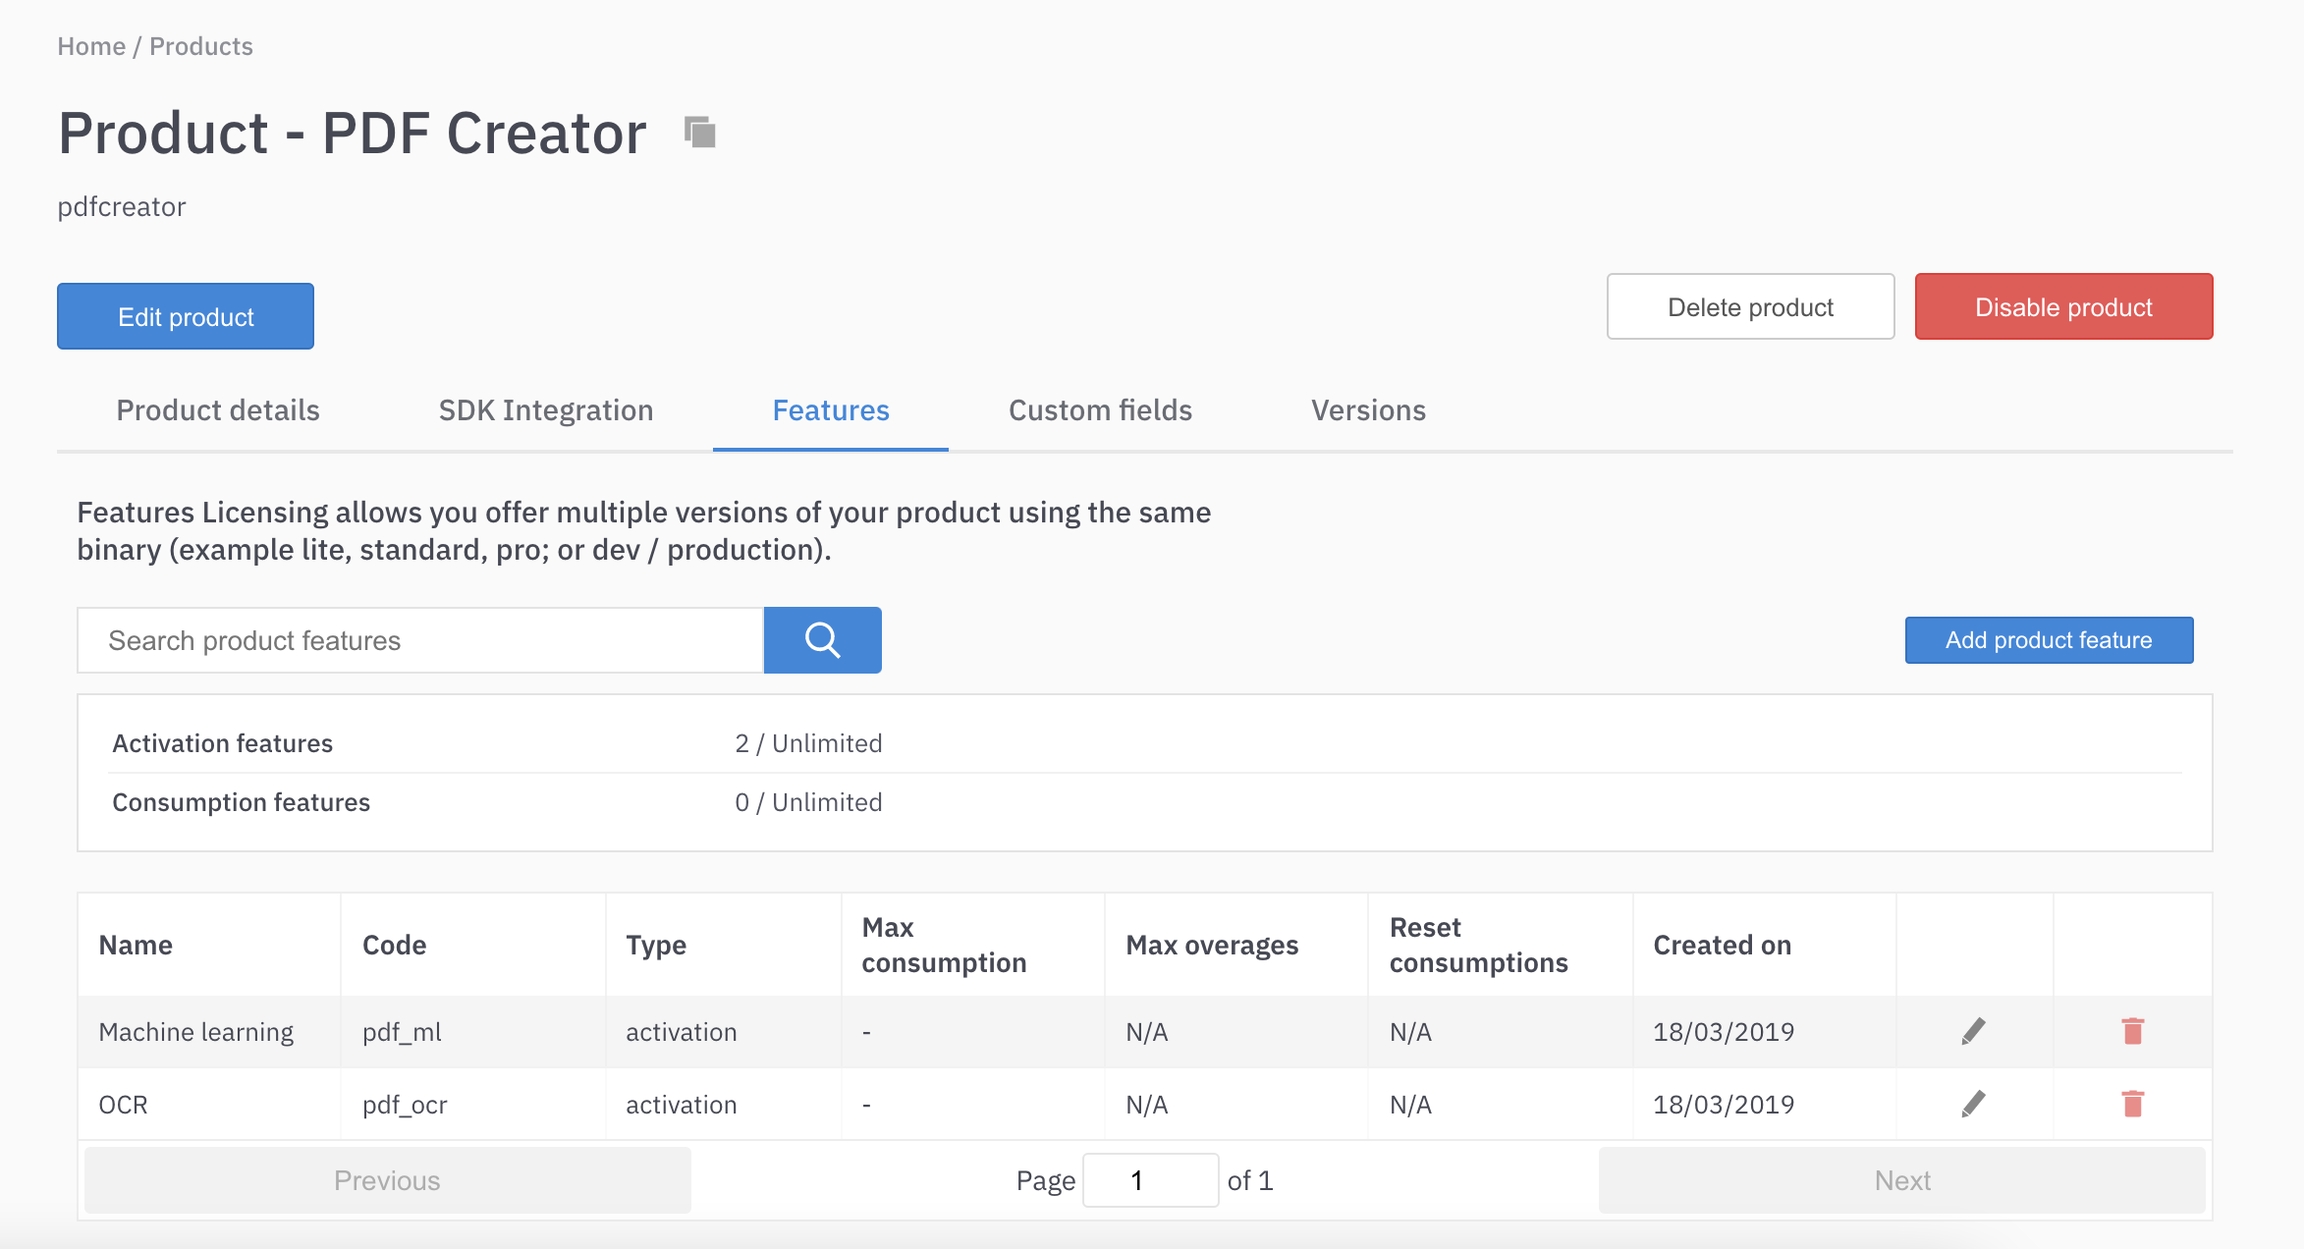Switch to SDK Integration tab

[x=546, y=410]
